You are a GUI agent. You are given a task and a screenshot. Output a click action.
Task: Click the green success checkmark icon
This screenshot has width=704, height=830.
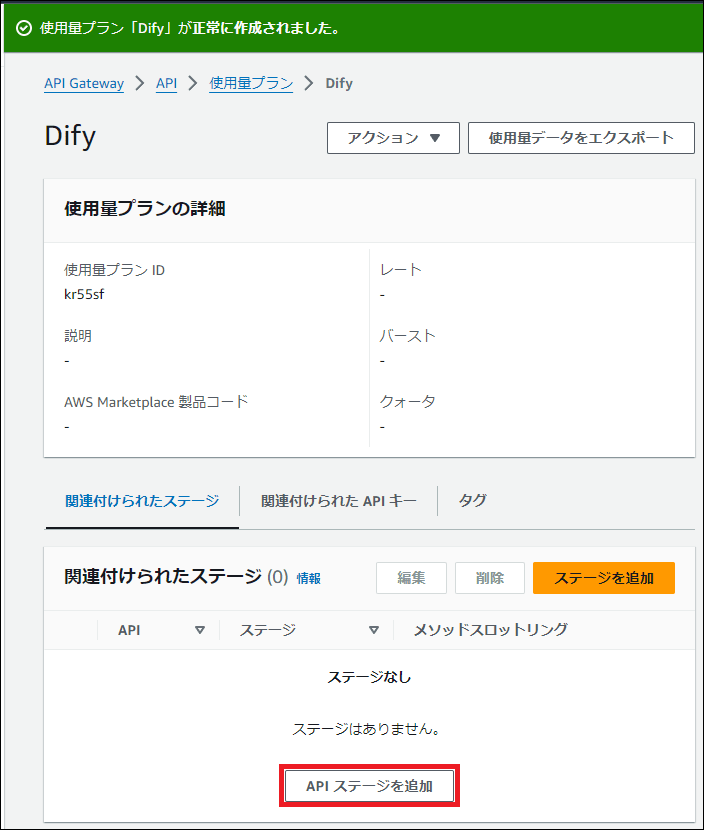pyautogui.click(x=24, y=28)
